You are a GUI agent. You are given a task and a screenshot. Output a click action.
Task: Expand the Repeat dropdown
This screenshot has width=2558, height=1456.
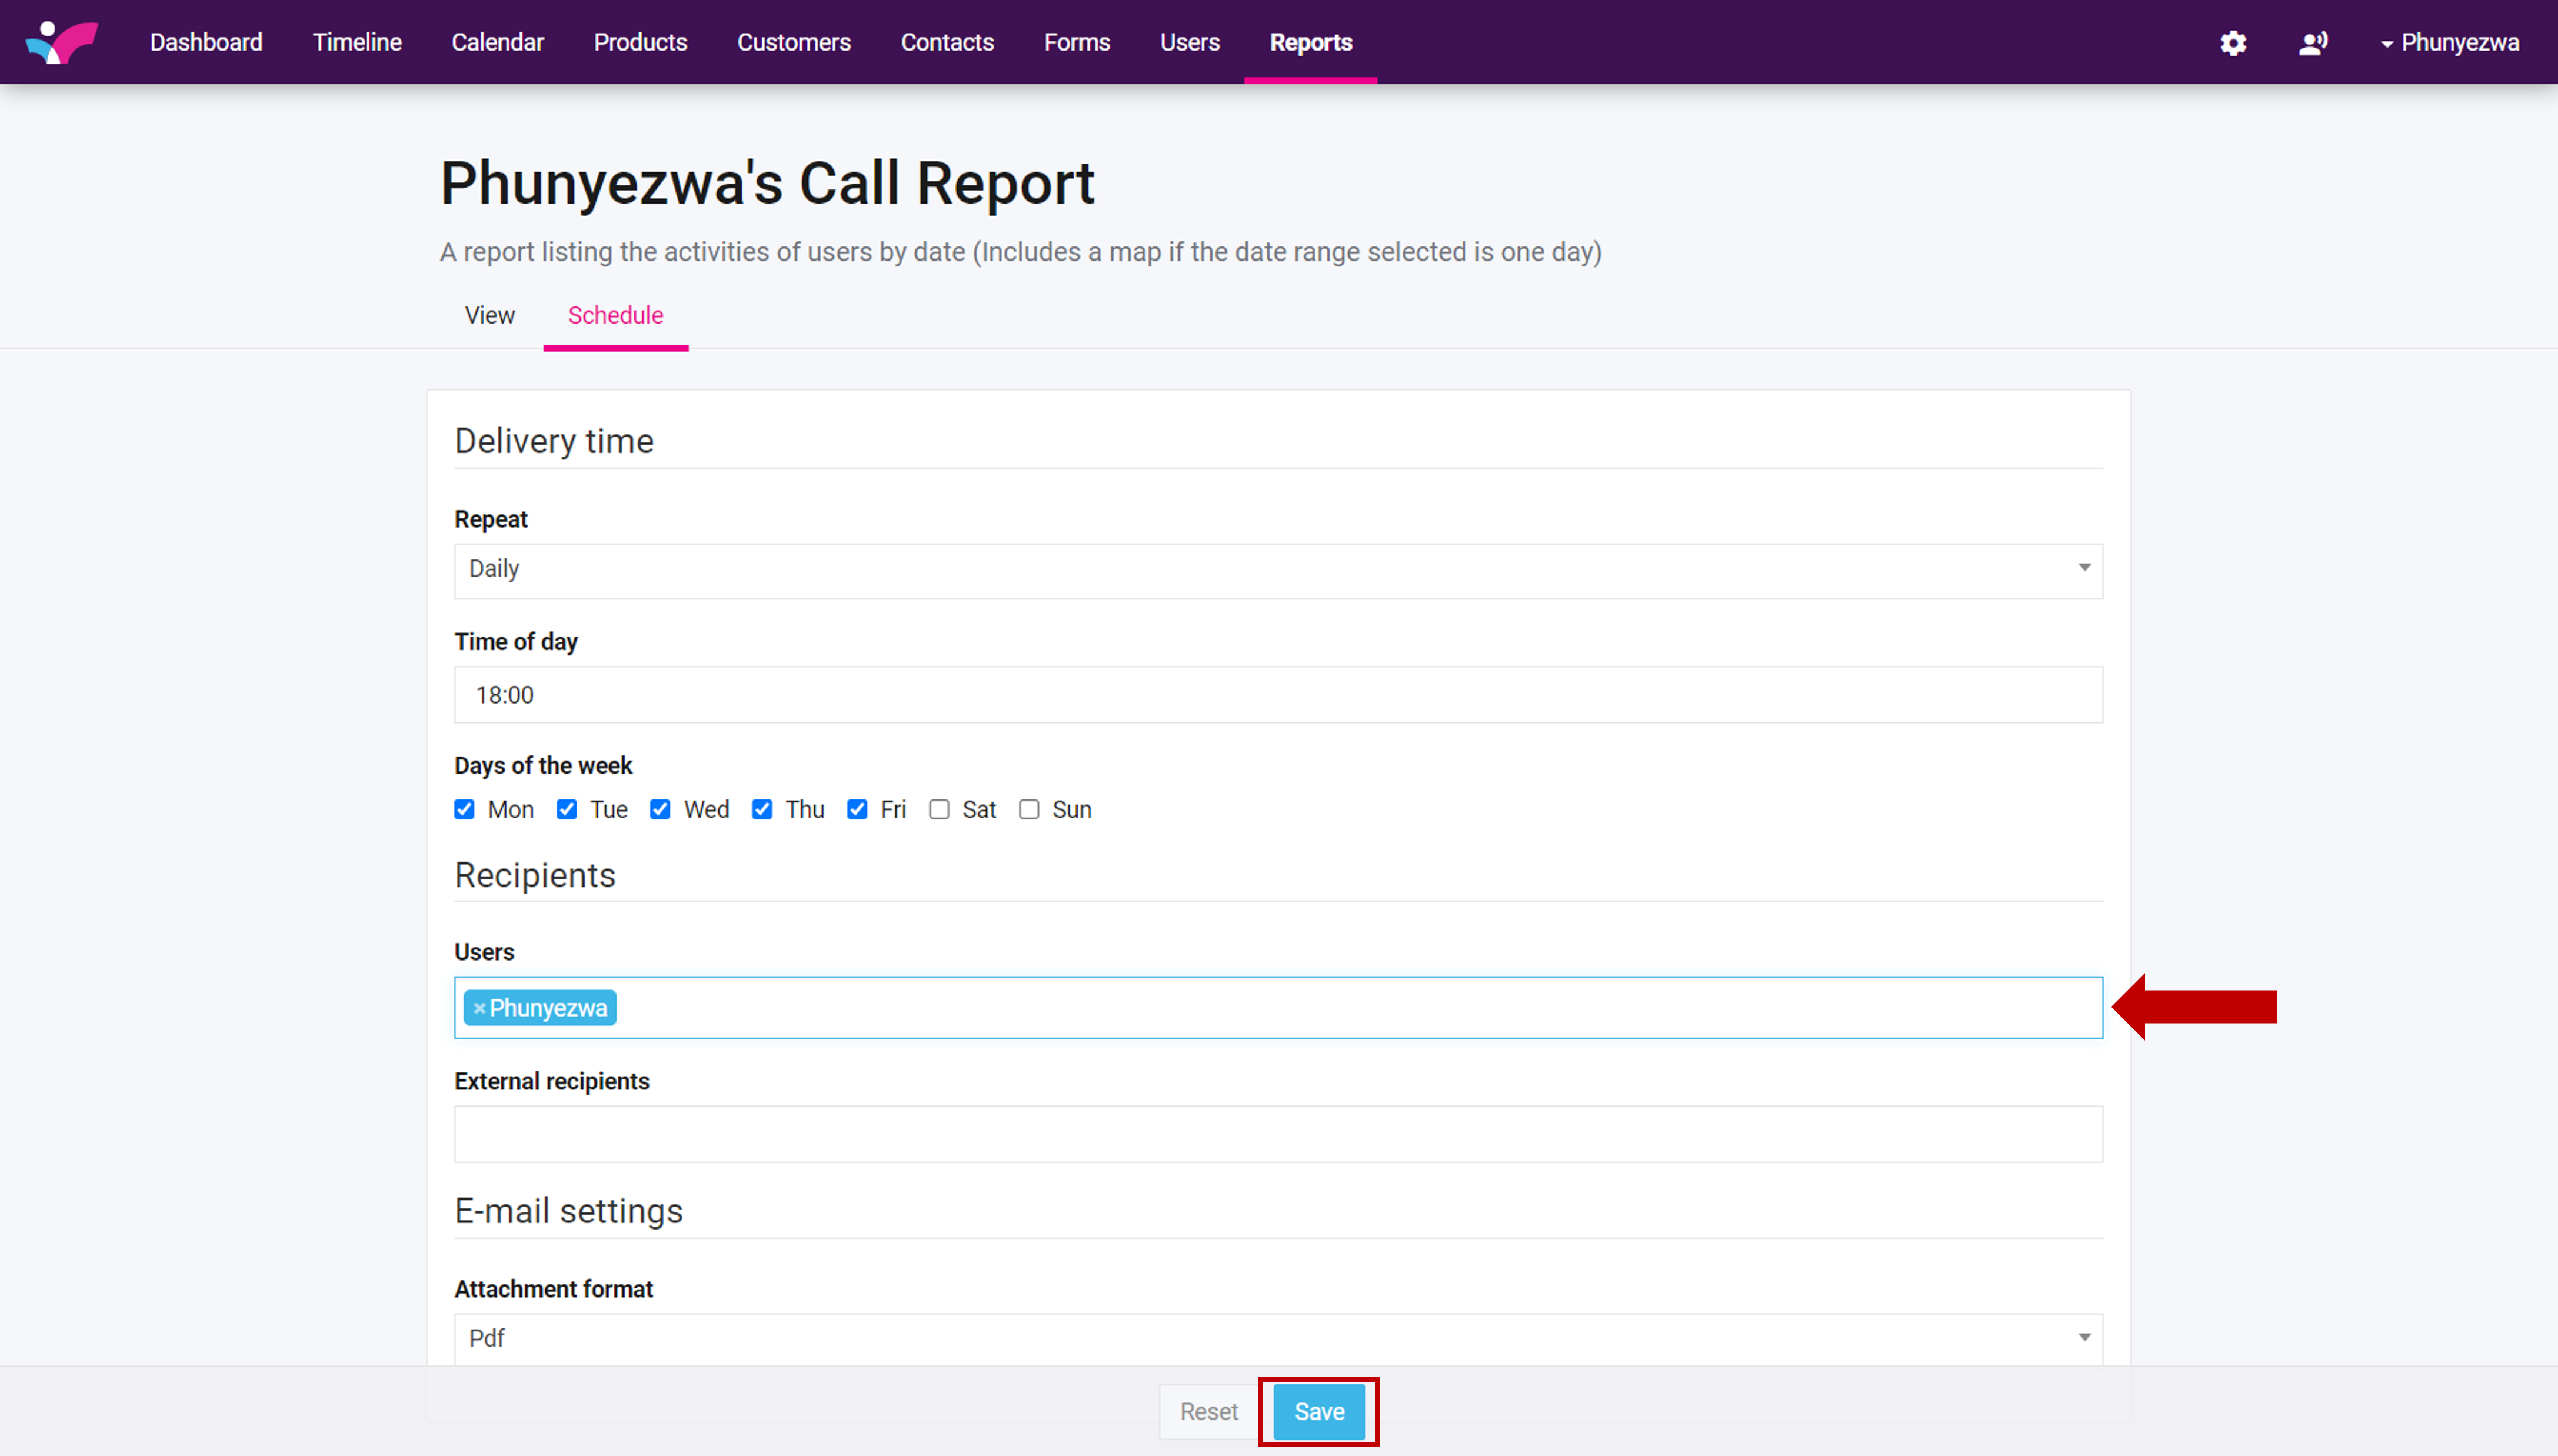(1278, 570)
